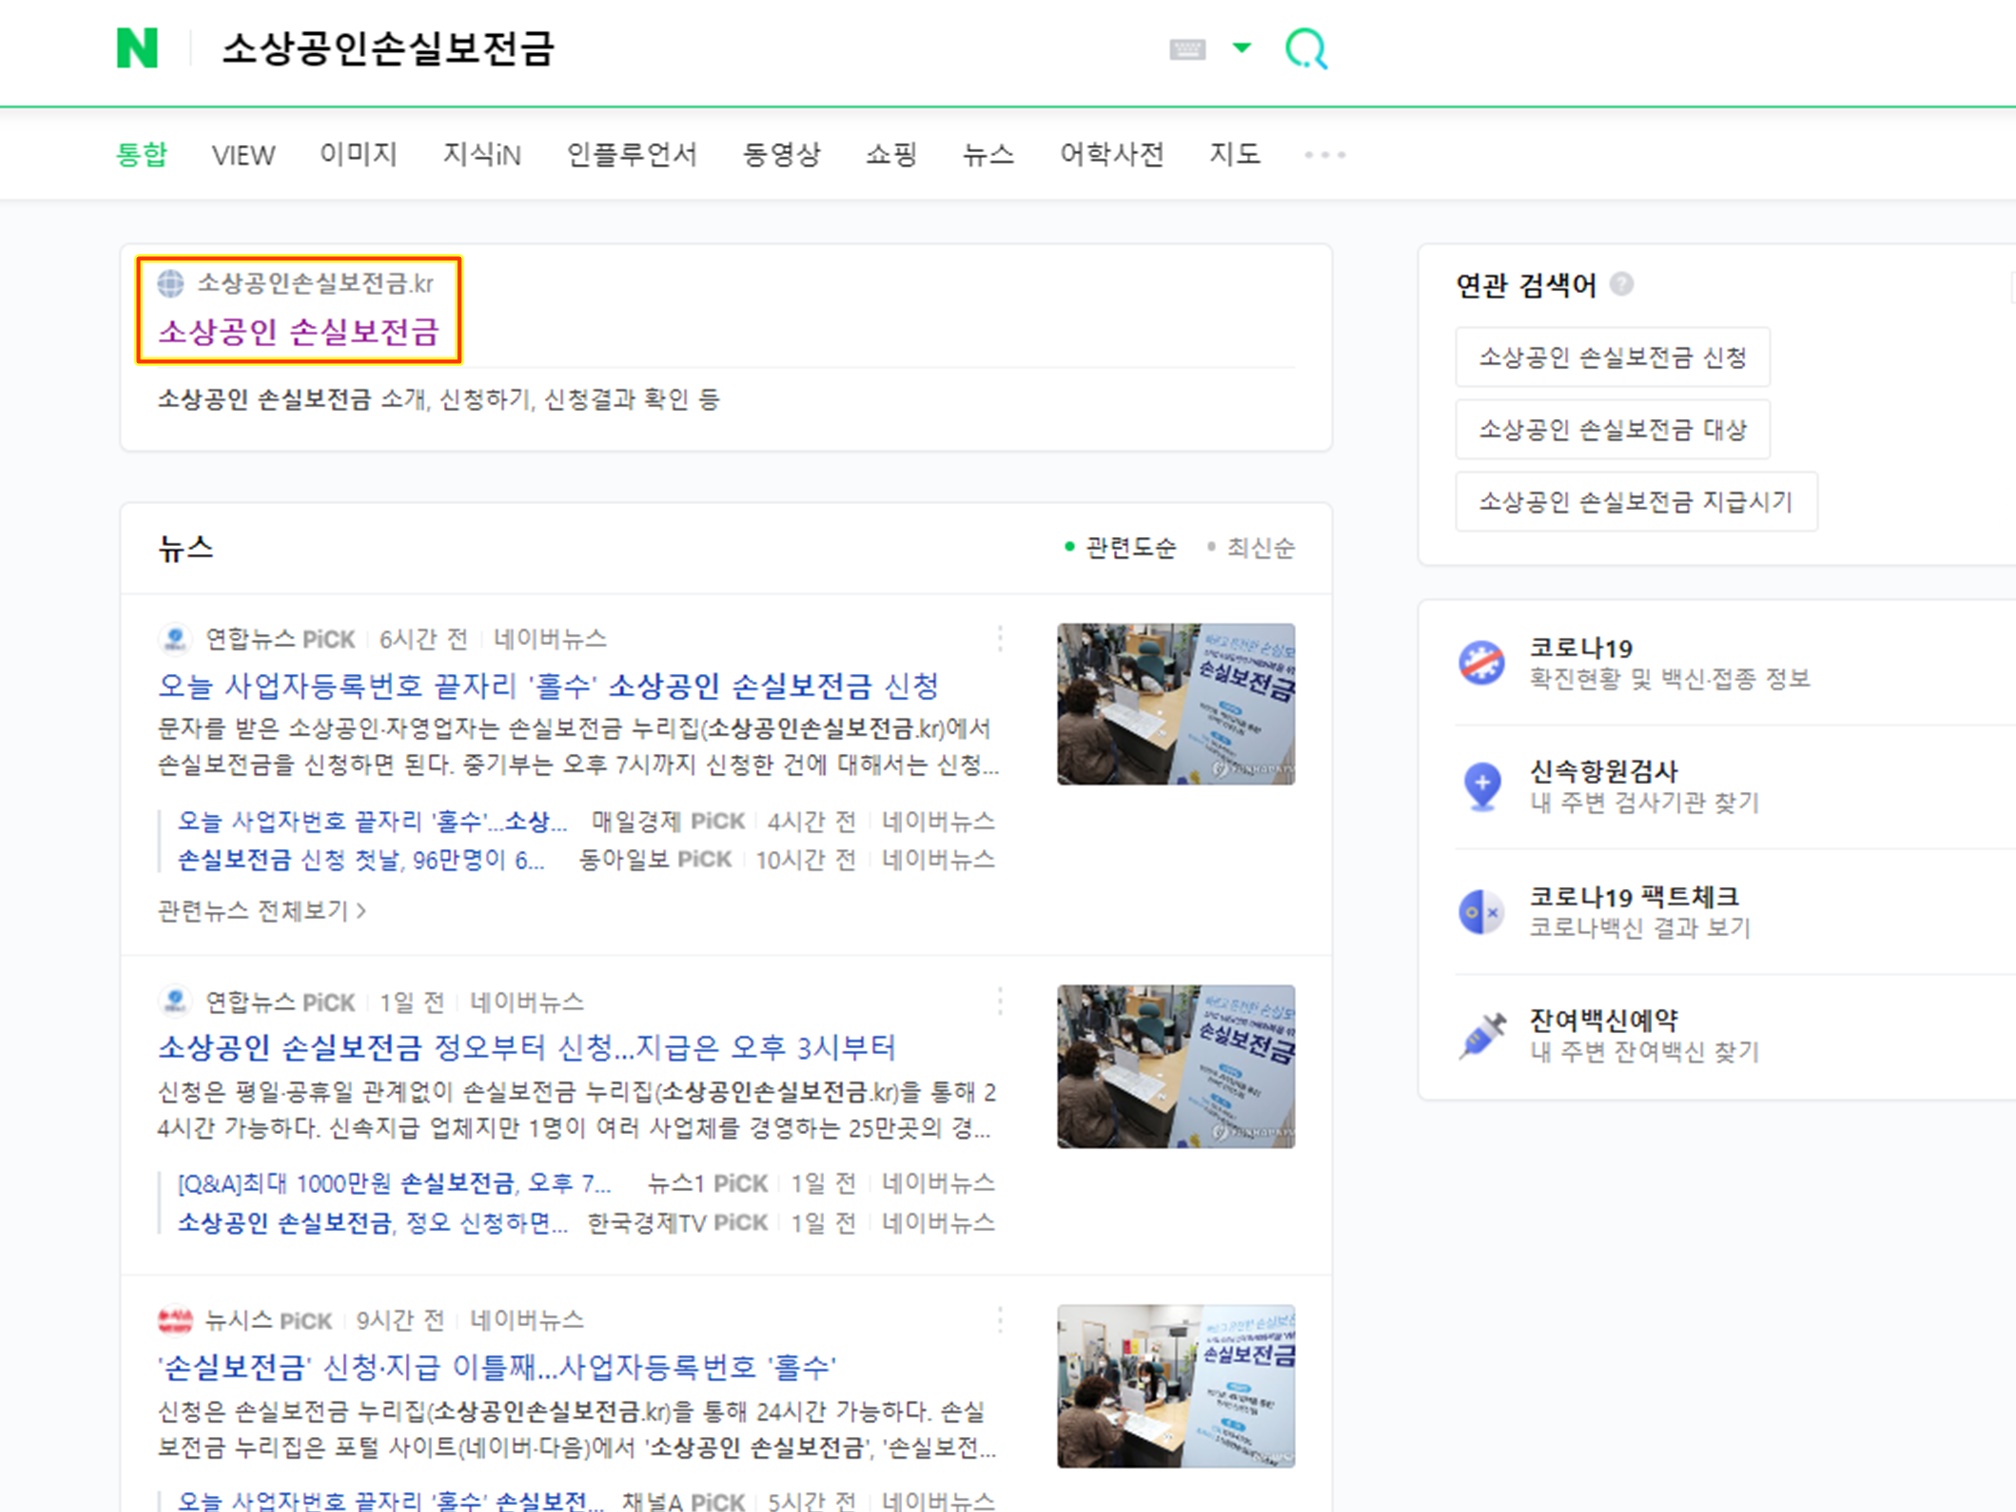The width and height of the screenshot is (2016, 1512).
Task: Expand more search tabs with ellipsis
Action: [1325, 155]
